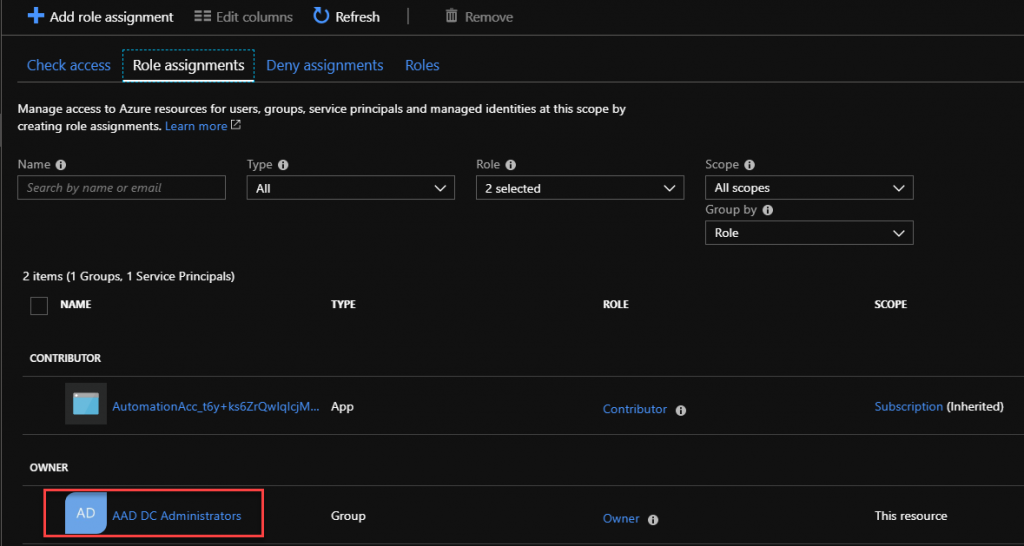Click the This resource scope text
The image size is (1024, 546).
(x=911, y=516)
